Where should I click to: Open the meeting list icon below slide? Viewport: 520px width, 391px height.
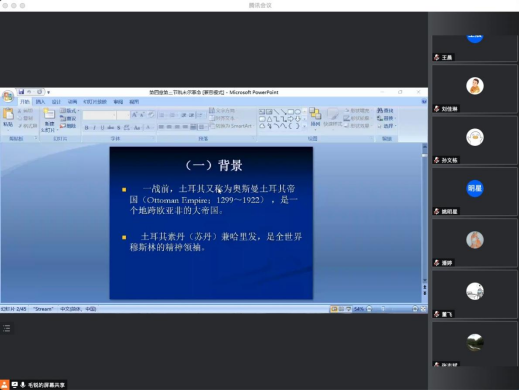coord(7,328)
